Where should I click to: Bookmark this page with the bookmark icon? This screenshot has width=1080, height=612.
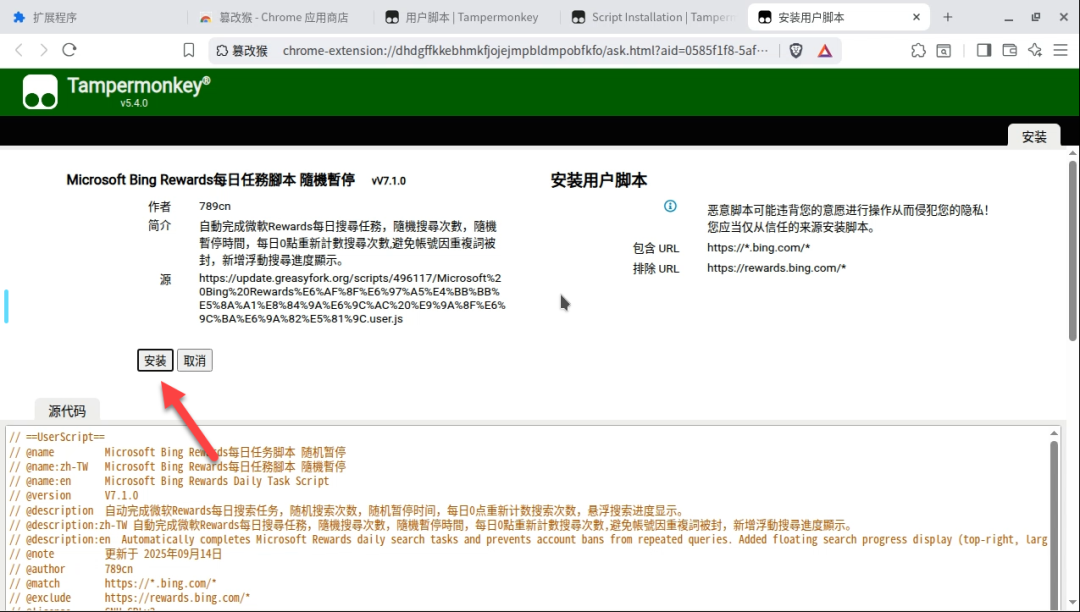(x=189, y=50)
